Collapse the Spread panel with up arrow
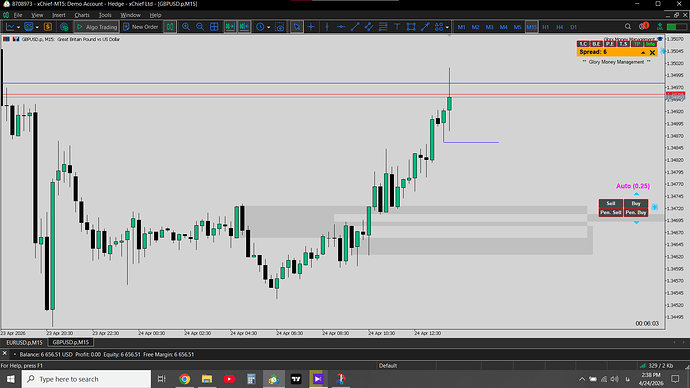The image size is (690, 388). [643, 52]
